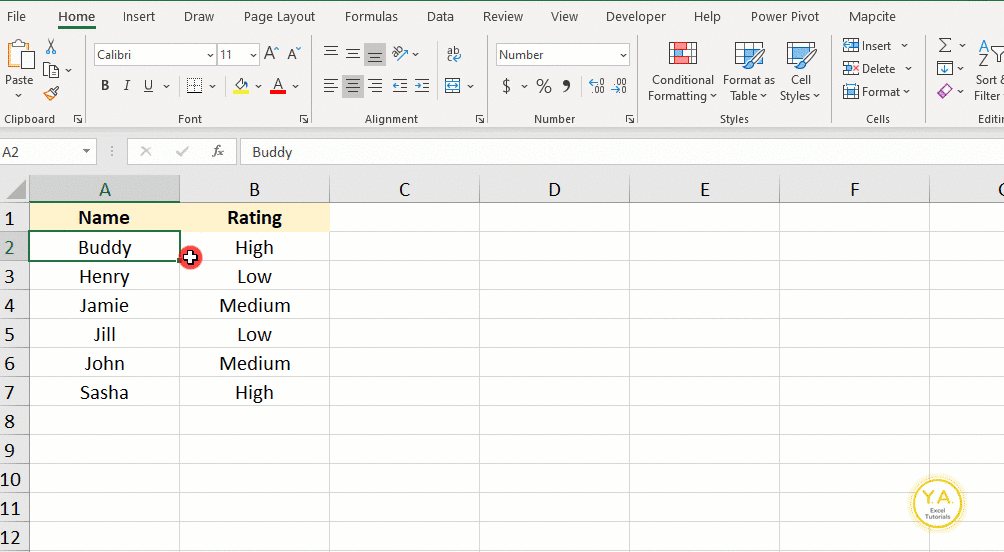Click the Insert Function fx icon
1004x552 pixels.
click(218, 152)
